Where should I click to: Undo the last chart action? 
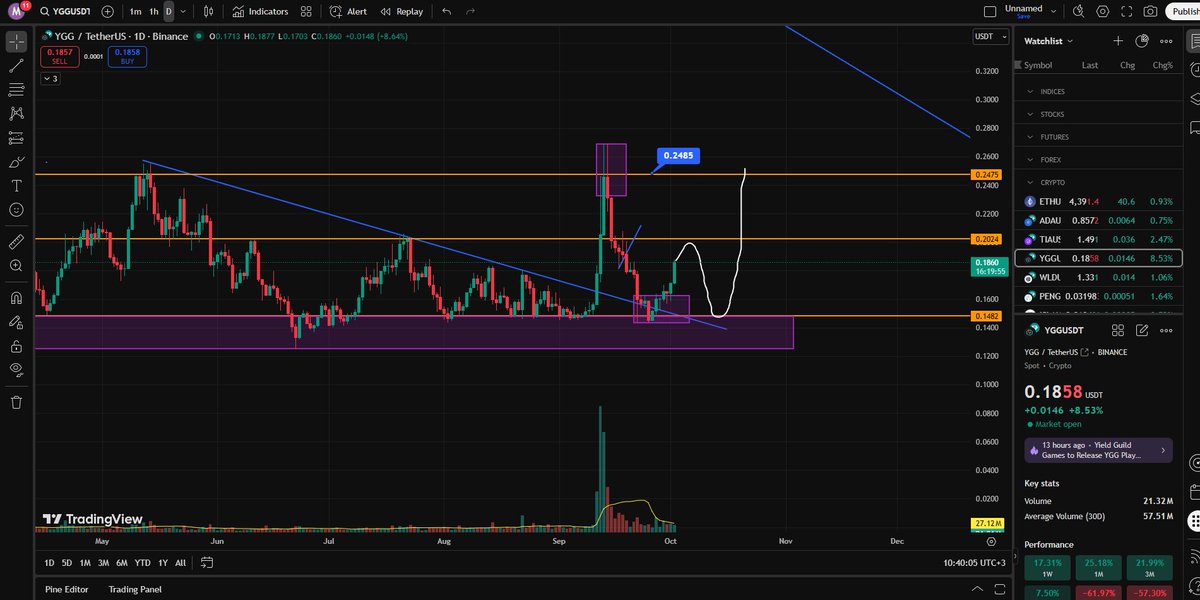point(446,12)
